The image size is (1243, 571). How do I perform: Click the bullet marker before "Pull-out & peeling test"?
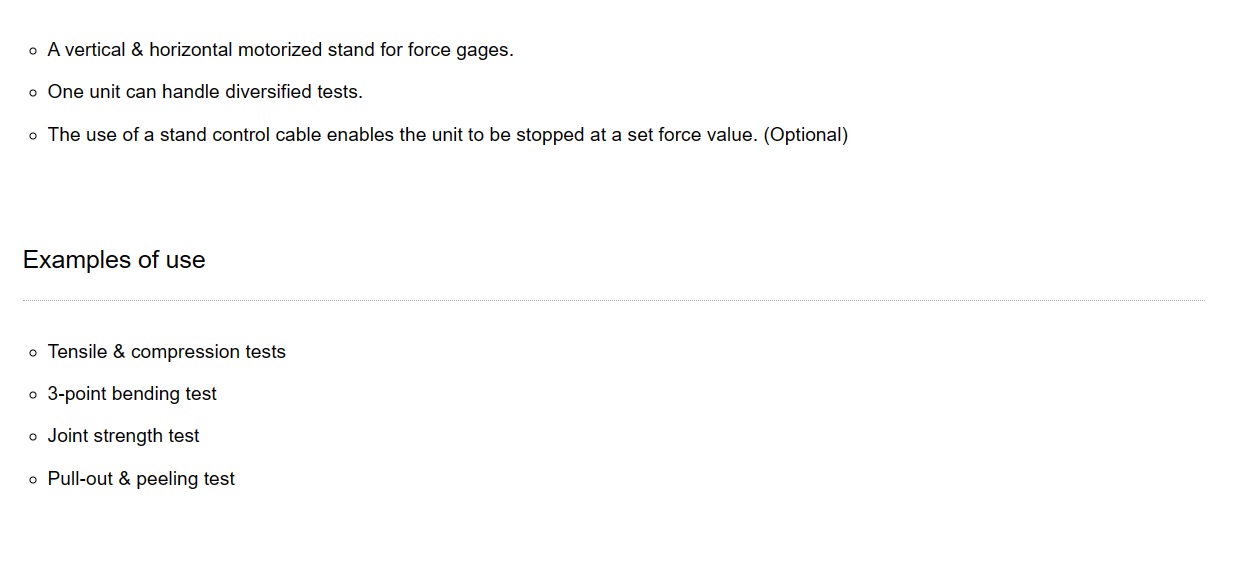pos(34,480)
